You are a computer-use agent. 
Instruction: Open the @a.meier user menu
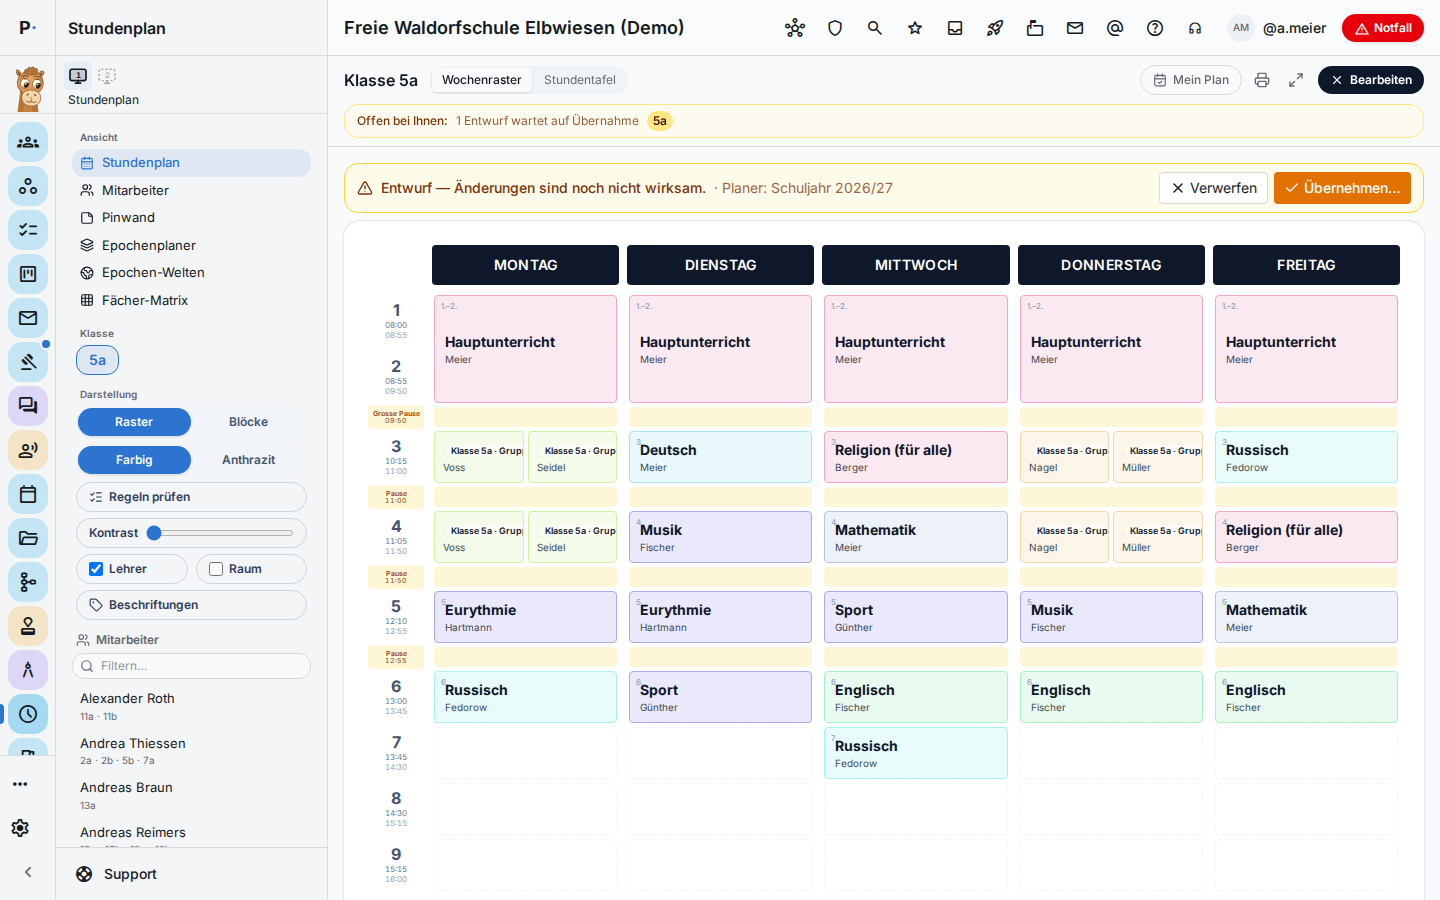click(1278, 28)
